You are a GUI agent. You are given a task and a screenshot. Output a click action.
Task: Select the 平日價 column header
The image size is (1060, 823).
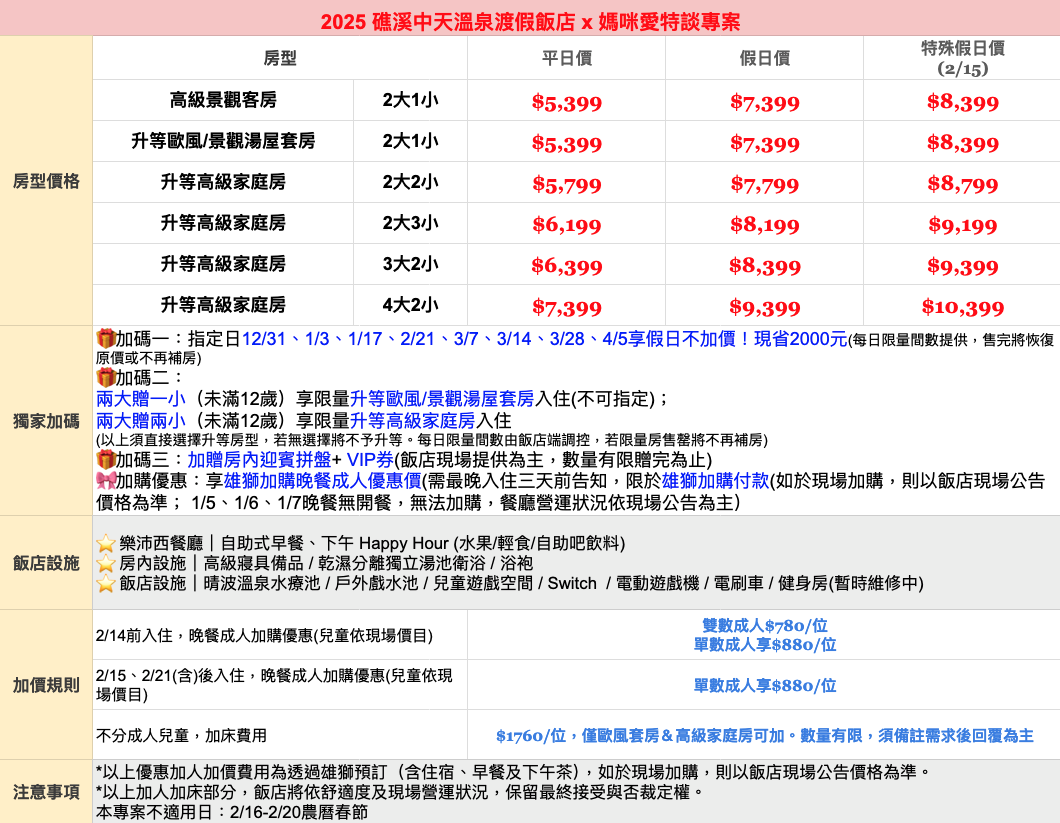[x=566, y=59]
